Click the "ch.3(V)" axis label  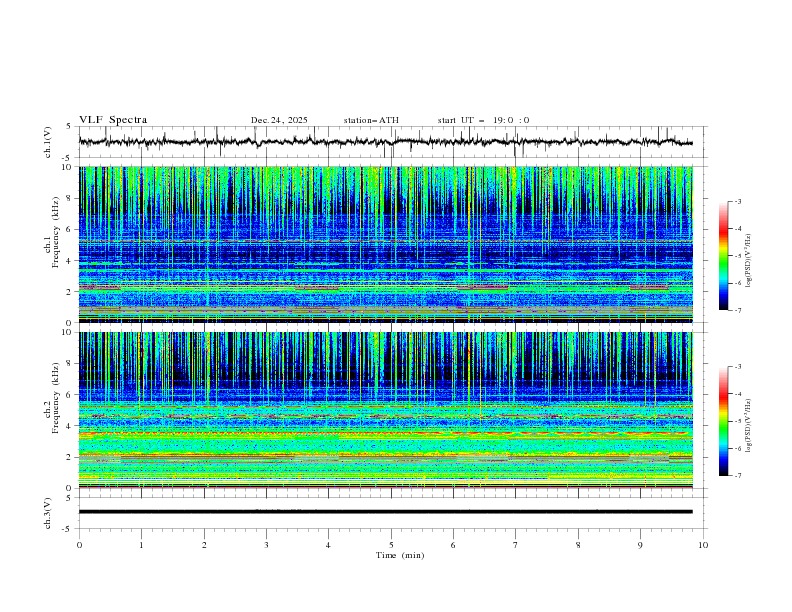coord(48,513)
